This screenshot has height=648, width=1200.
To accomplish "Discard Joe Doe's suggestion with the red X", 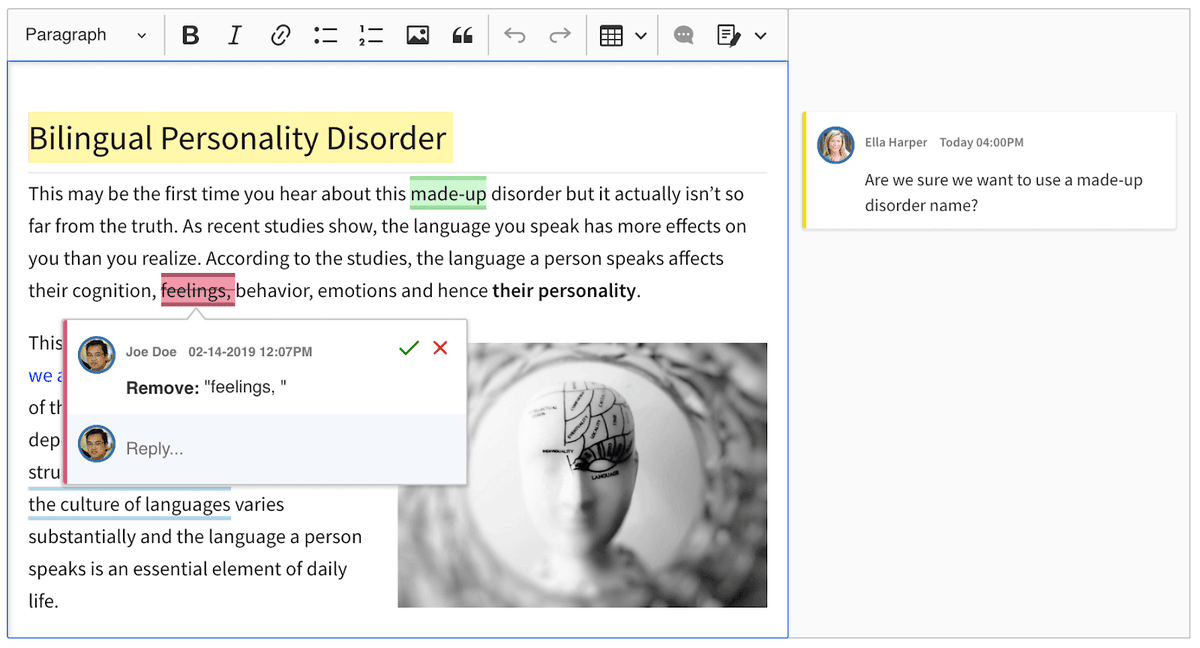I will point(440,348).
